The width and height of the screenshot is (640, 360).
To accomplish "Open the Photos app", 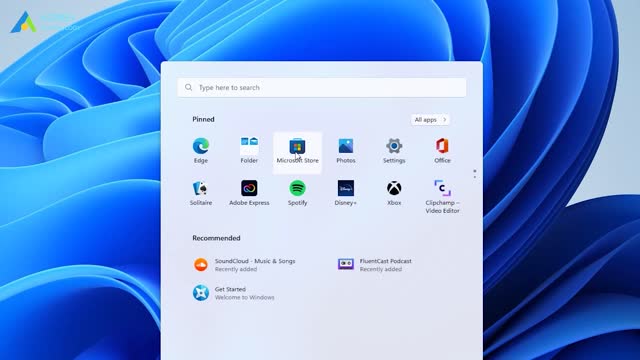I will click(346, 150).
